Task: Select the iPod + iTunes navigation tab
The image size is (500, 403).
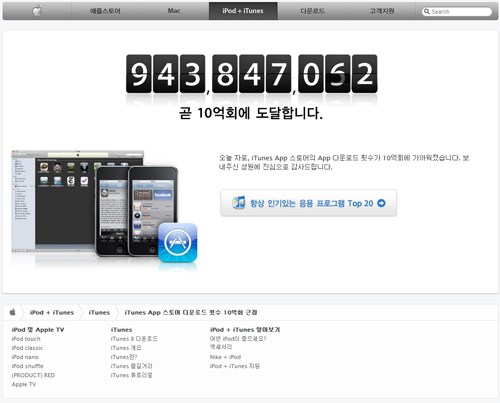Action: (243, 11)
